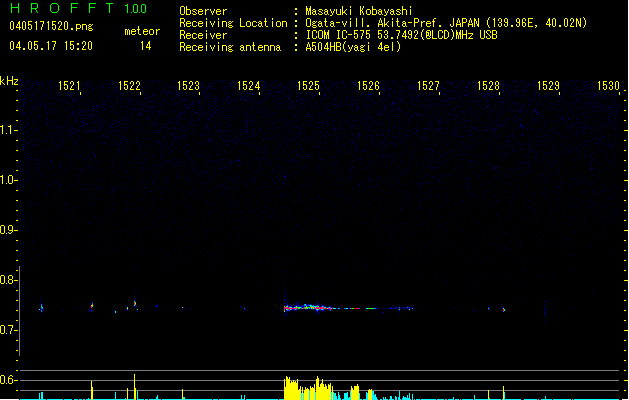Click time axis marker 1527
This screenshot has width=629, height=400.
(x=428, y=86)
